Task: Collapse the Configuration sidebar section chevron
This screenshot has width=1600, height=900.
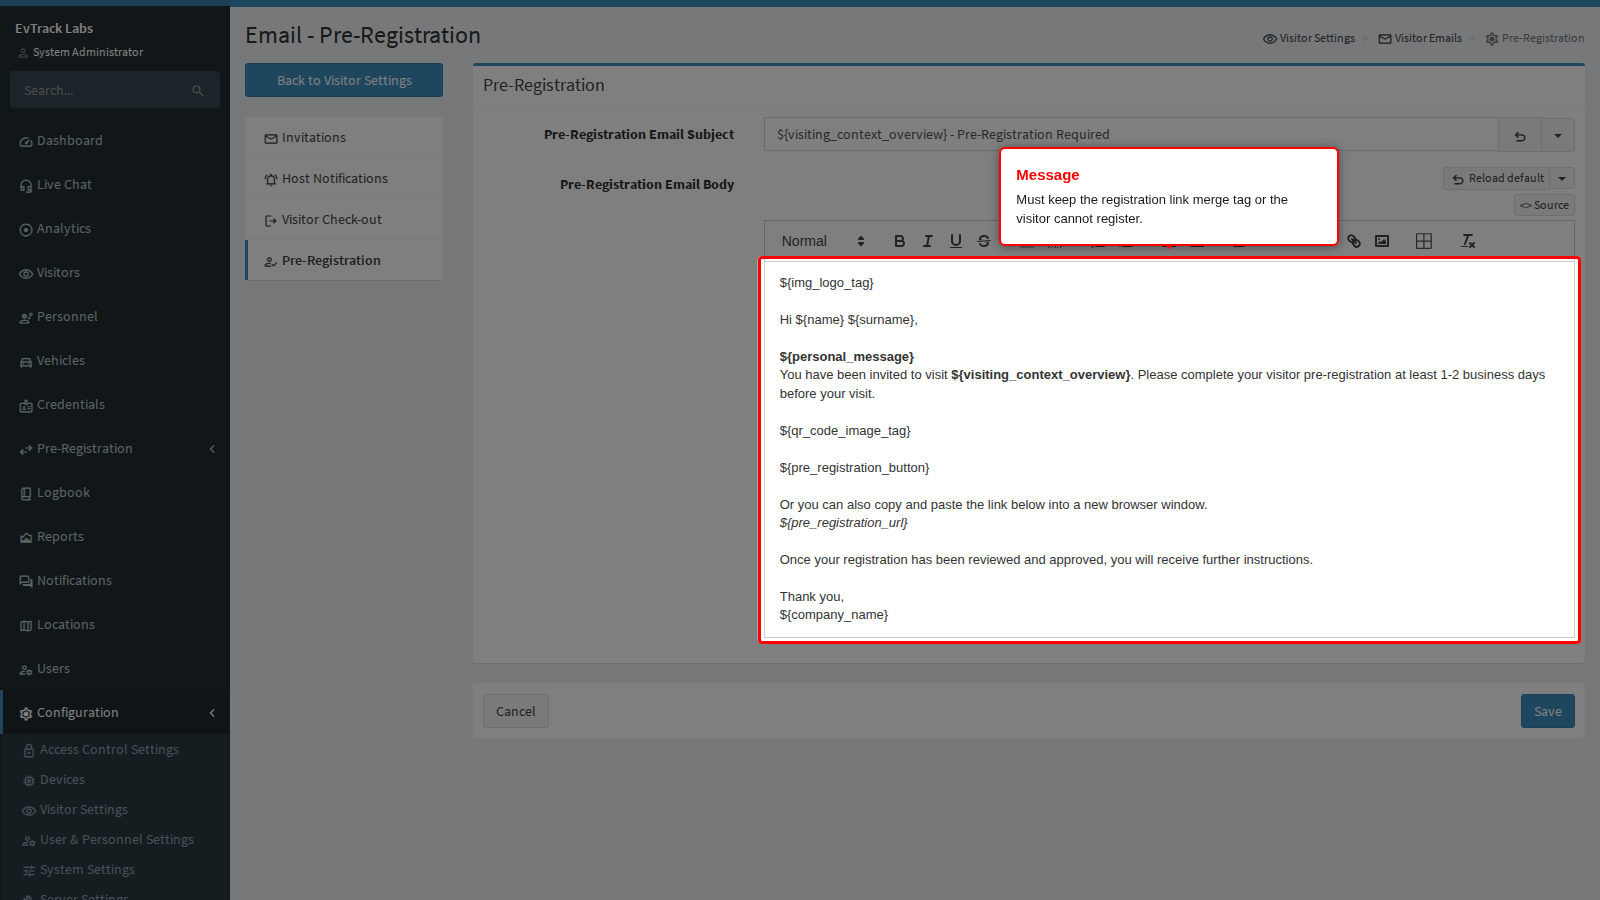Action: (212, 713)
